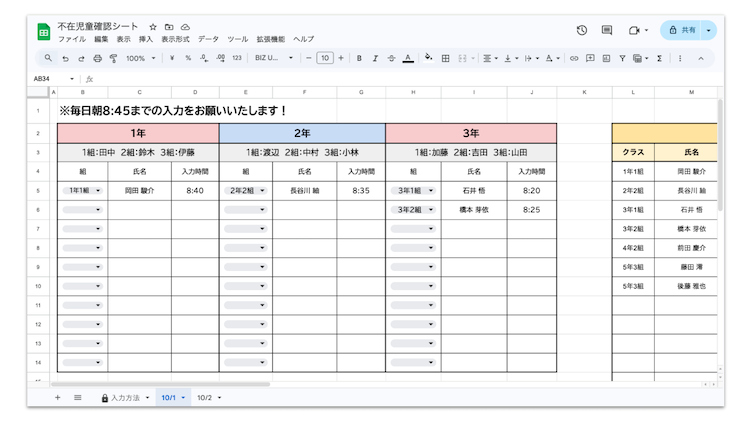The height and width of the screenshot is (421, 750).
Task: Click the borders icon in toolbar
Action: tap(447, 58)
